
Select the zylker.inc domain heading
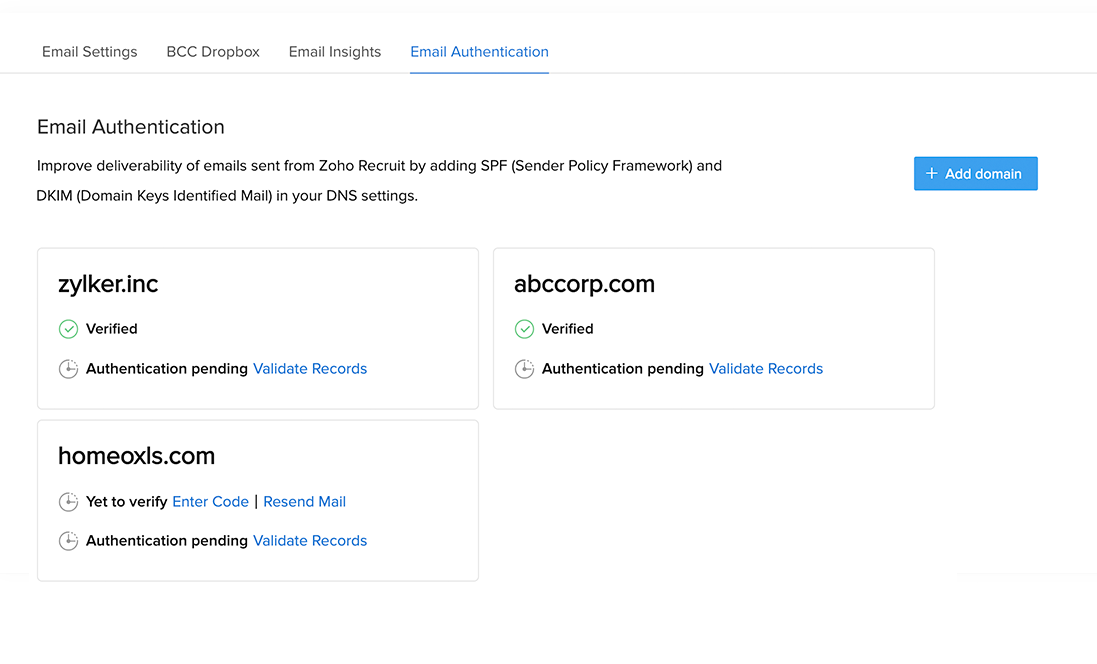point(108,284)
